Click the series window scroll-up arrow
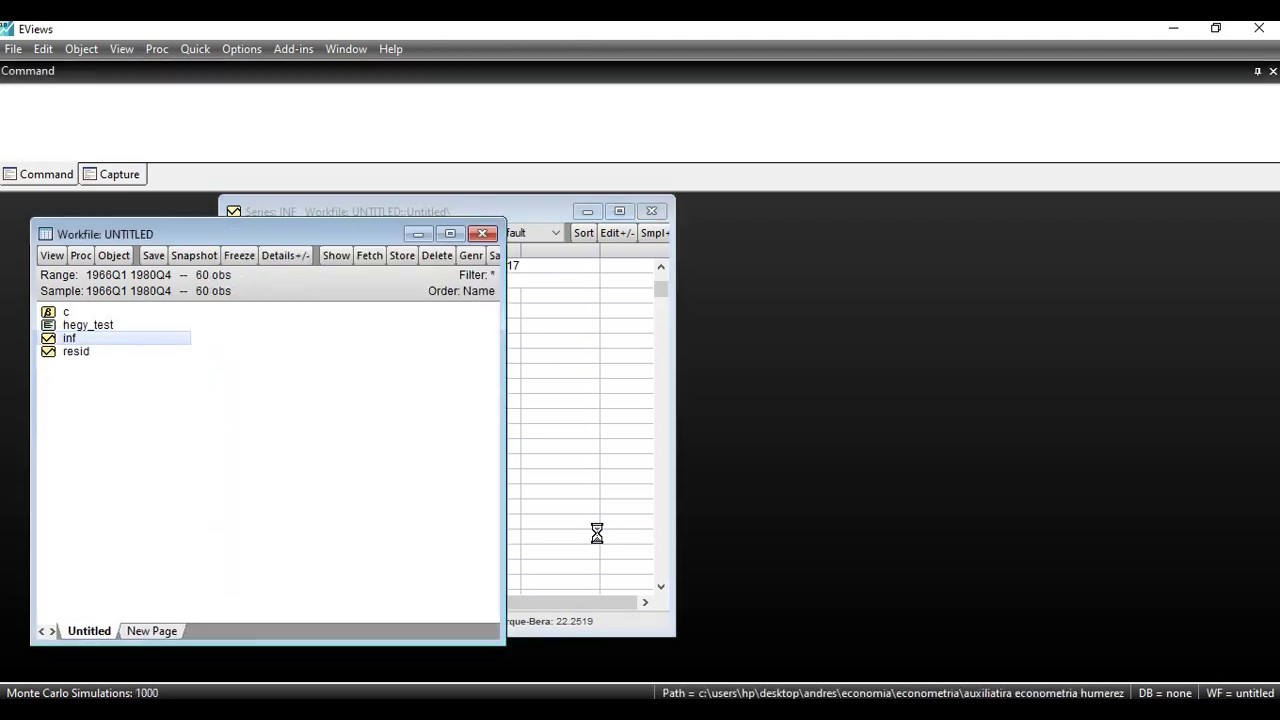This screenshot has width=1280, height=720. tap(660, 267)
